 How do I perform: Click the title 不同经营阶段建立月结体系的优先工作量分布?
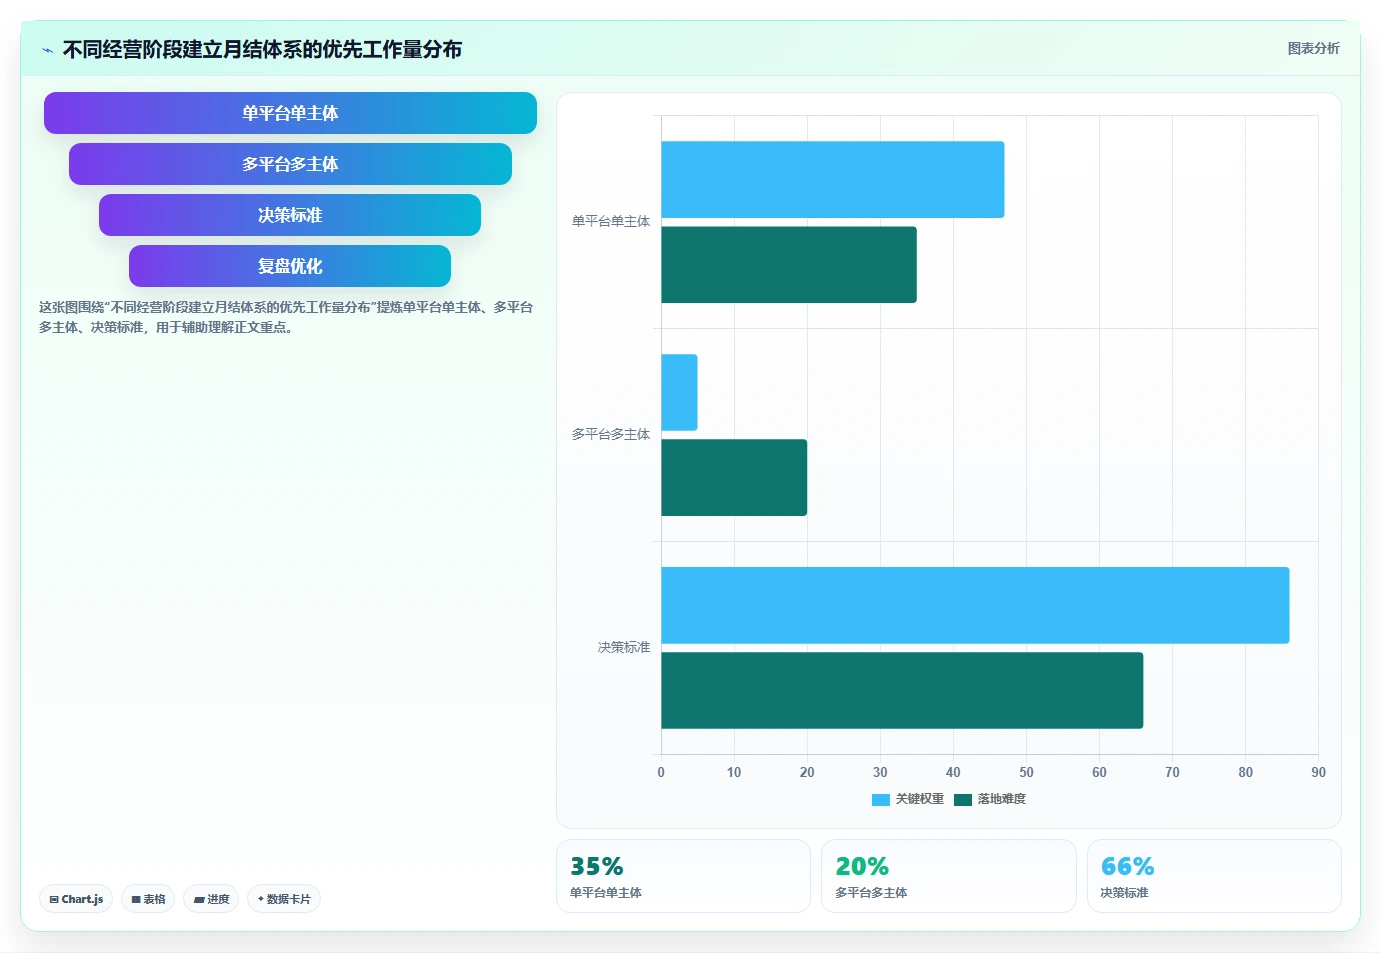(262, 50)
